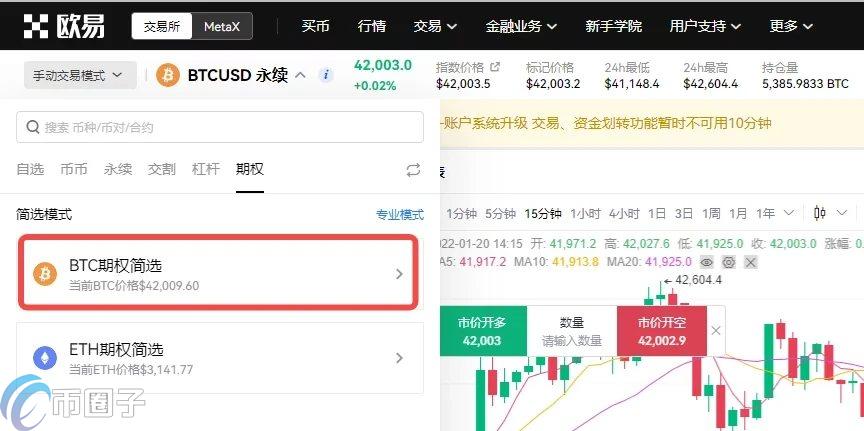Click the OKX 欧易 logo
This screenshot has width=864, height=431.
tap(63, 26)
